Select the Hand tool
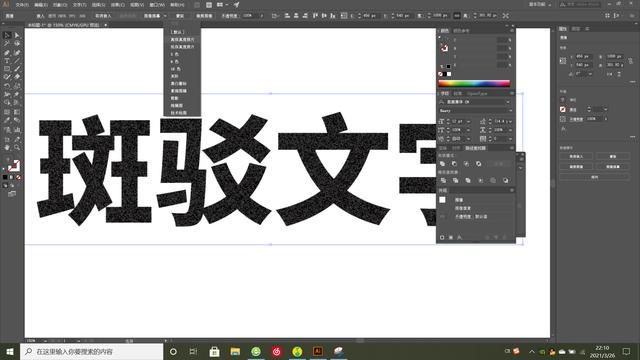The image size is (640, 360). pos(7,148)
